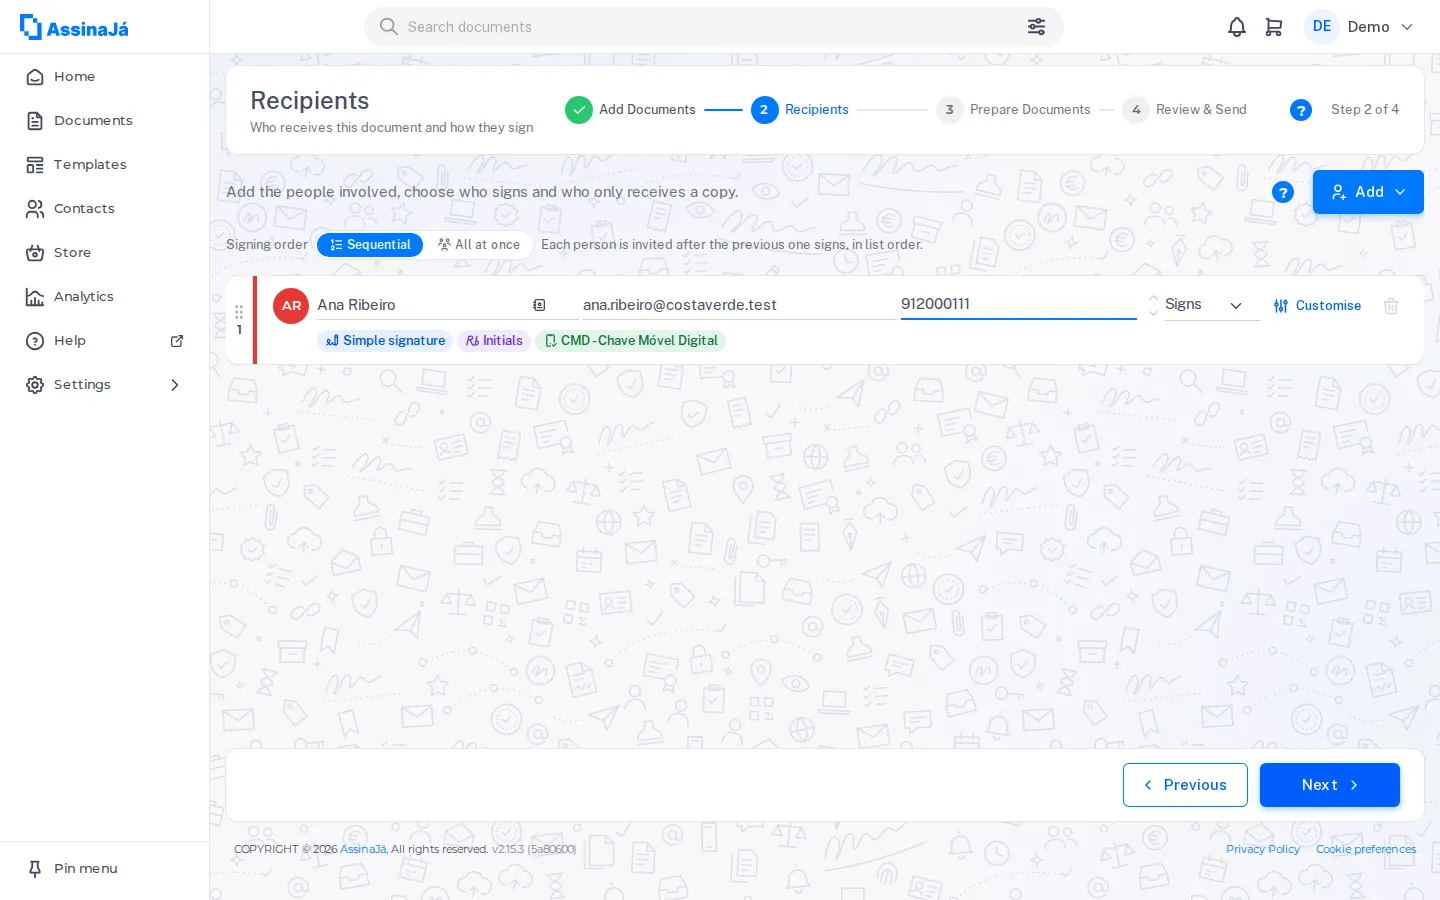The image size is (1440, 900).
Task: Delete recipient Ana Ribeiro with trash icon
Action: (x=1391, y=306)
